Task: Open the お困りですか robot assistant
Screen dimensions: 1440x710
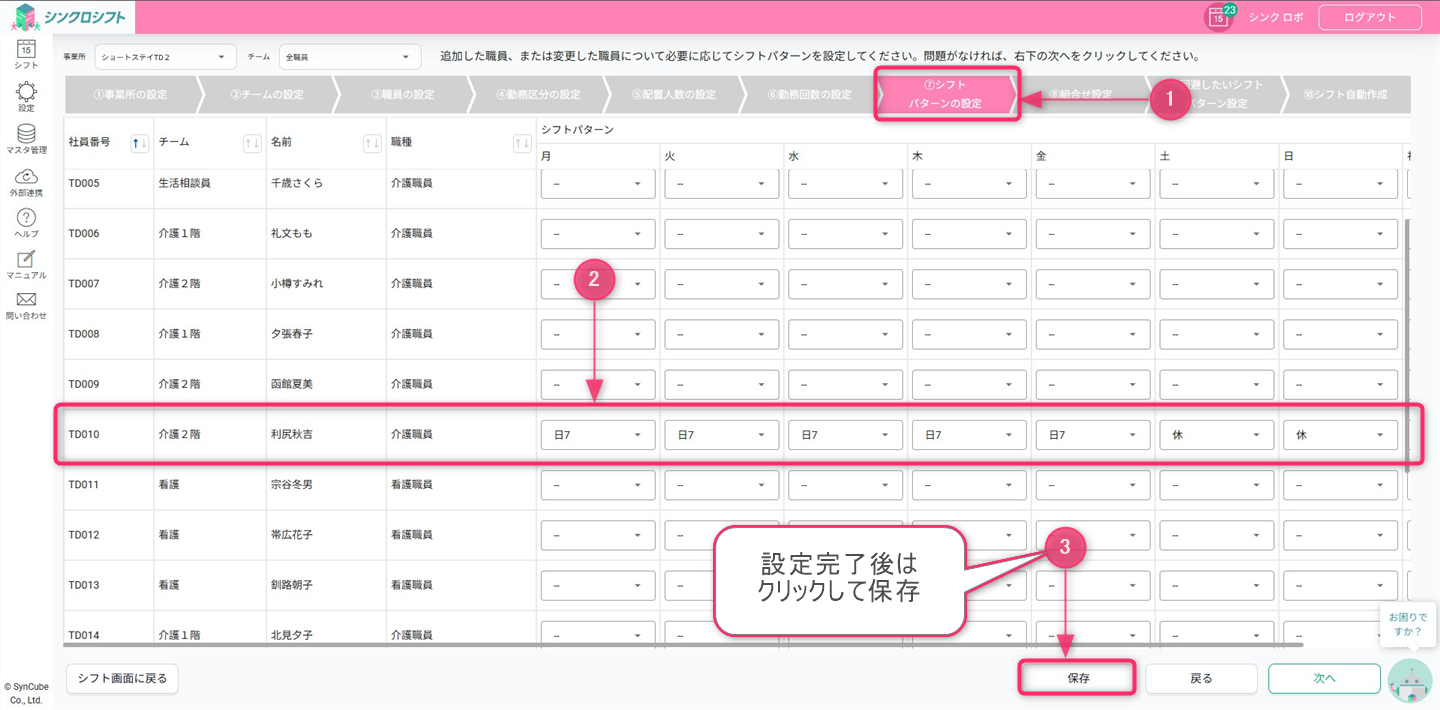Action: 1410,680
